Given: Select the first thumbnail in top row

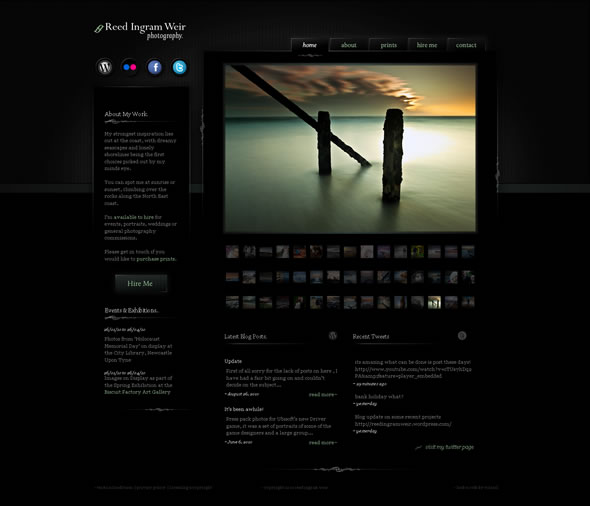Looking at the screenshot, I should 232,252.
